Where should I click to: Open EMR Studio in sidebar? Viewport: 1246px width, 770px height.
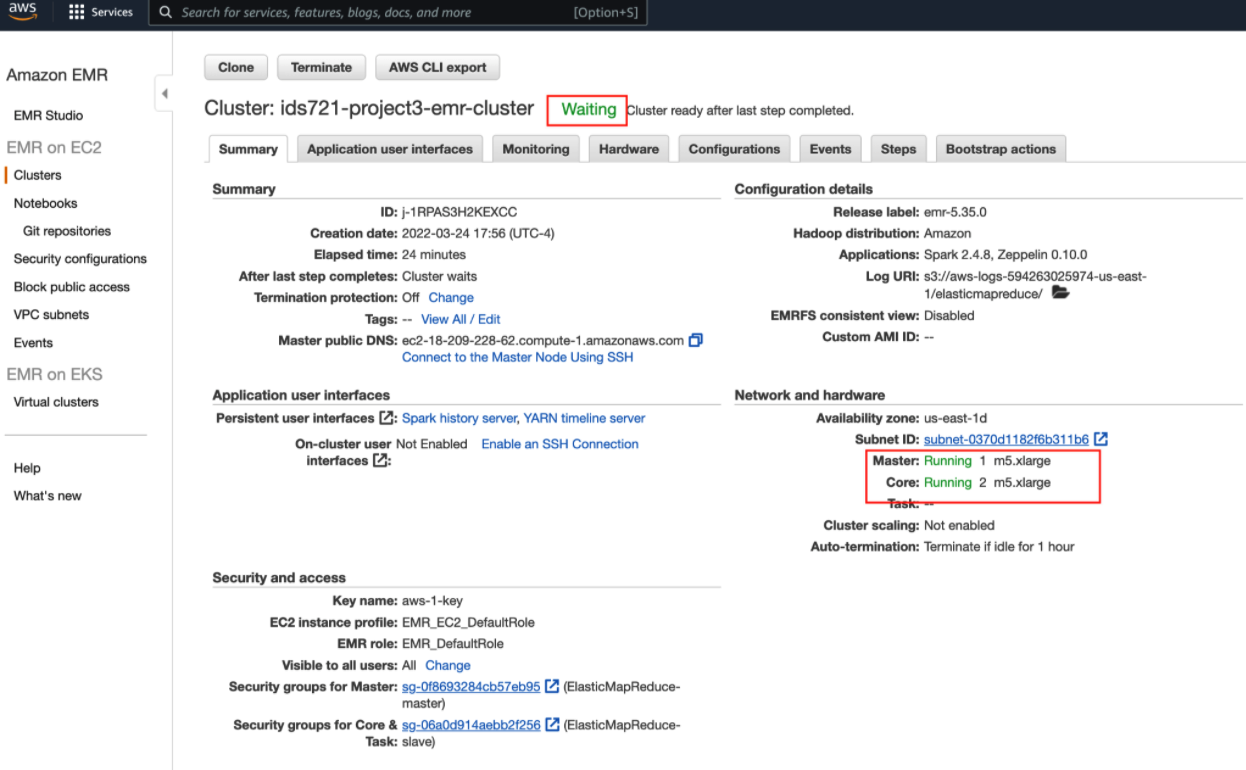(48, 115)
